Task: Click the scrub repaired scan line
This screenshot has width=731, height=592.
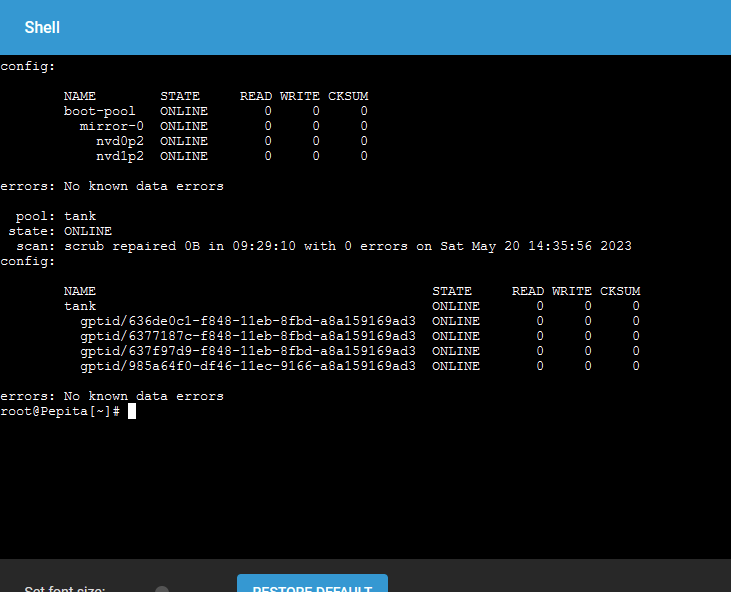Action: coord(324,246)
